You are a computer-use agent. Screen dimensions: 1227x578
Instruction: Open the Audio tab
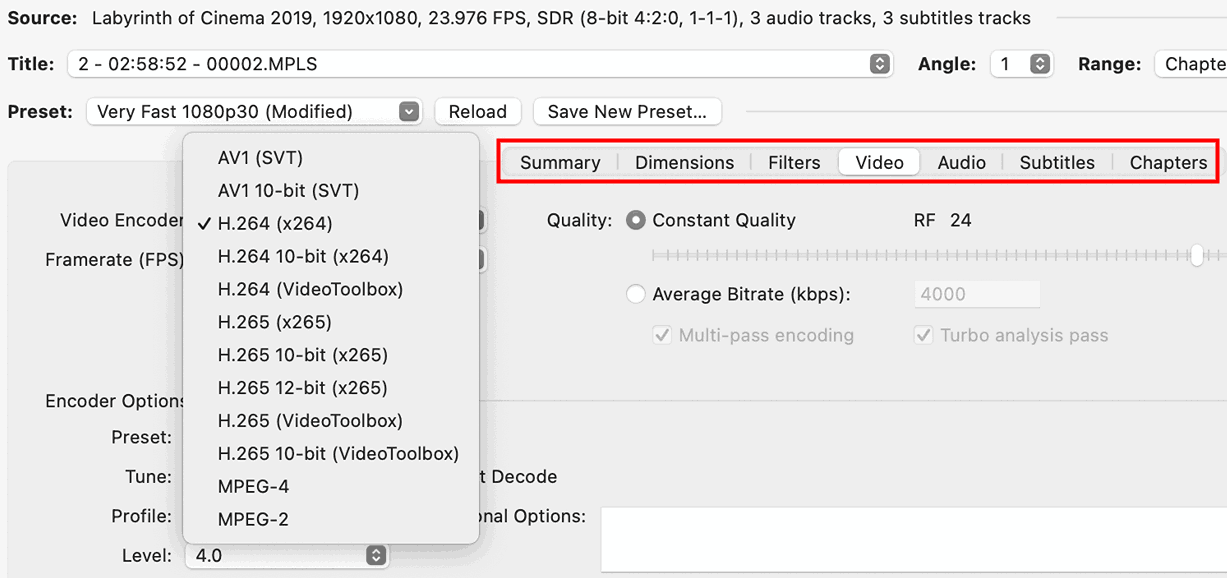point(961,163)
